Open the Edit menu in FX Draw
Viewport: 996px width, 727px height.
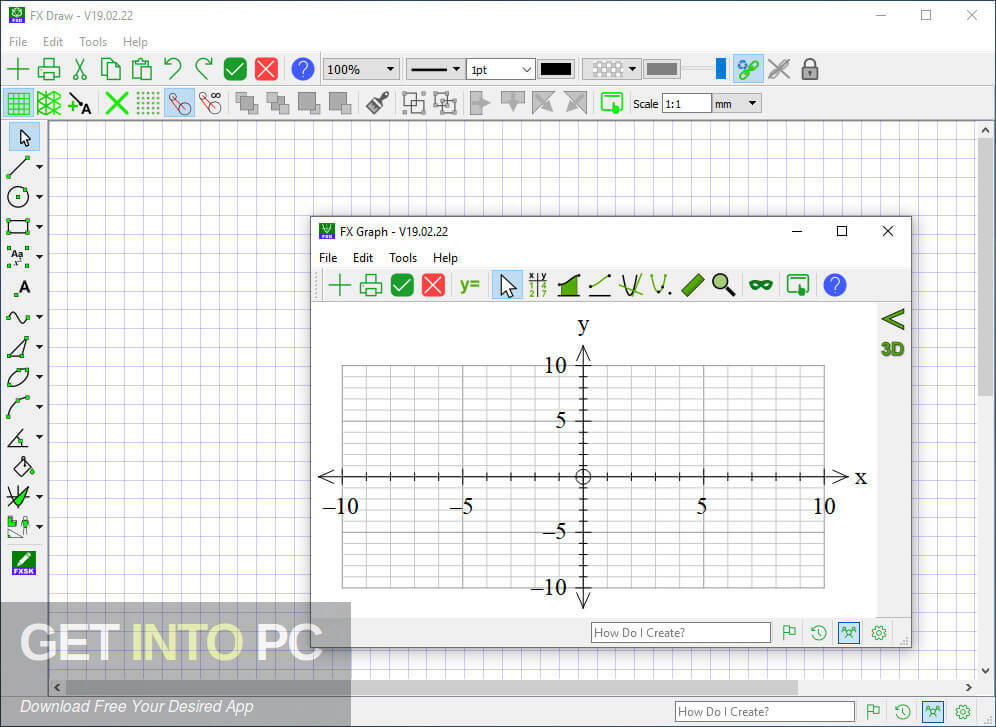point(53,42)
